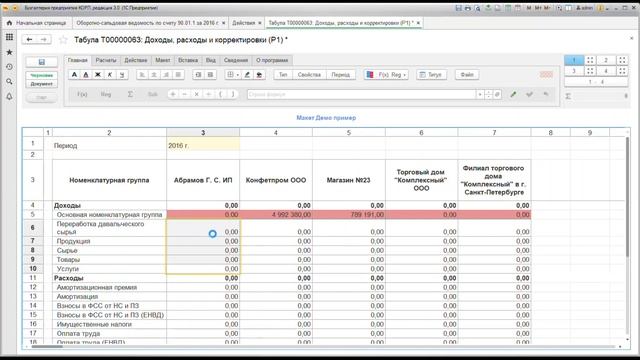Click the formula line input field
The image size is (640, 360).
coord(361,94)
